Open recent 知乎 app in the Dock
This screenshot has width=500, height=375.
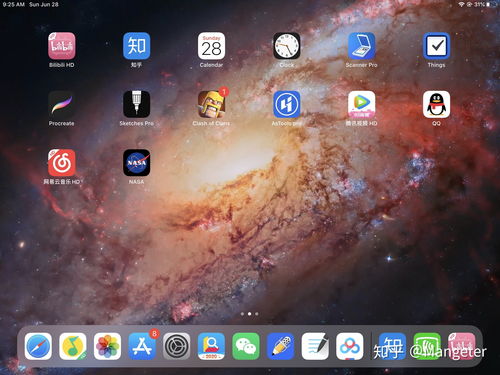click(393, 346)
